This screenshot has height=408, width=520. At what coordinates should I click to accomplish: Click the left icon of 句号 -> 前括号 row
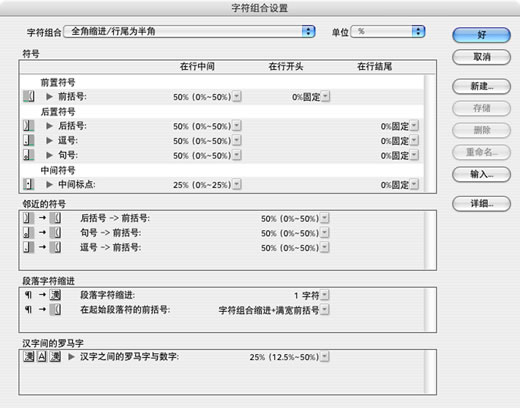29,233
